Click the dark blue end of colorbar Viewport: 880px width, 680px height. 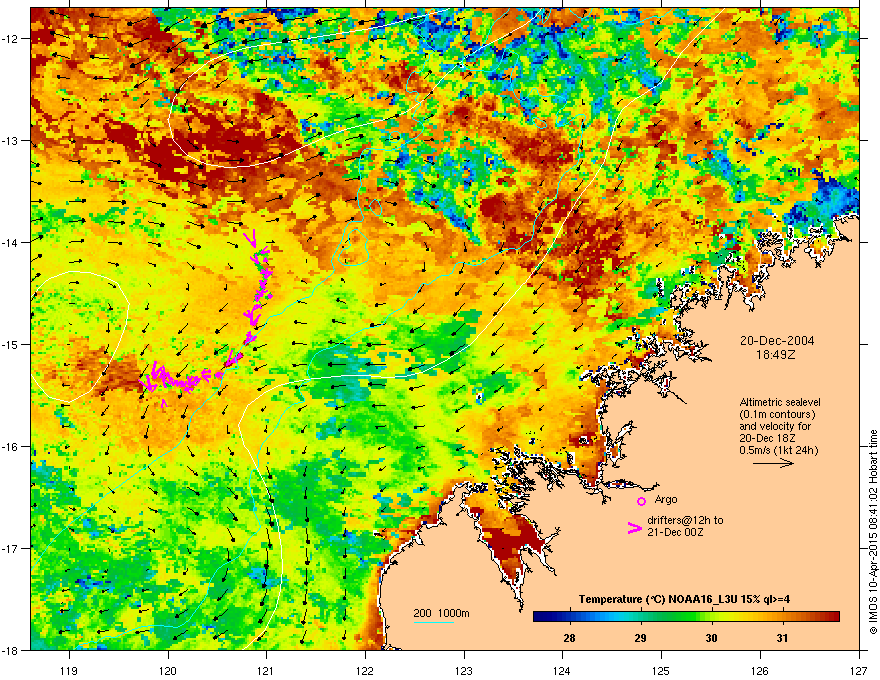pyautogui.click(x=540, y=617)
